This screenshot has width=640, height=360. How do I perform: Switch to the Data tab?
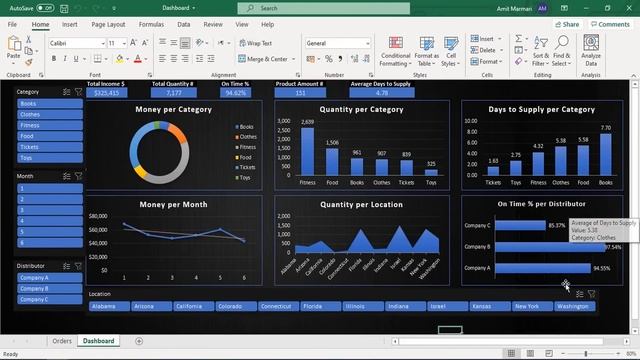184,24
